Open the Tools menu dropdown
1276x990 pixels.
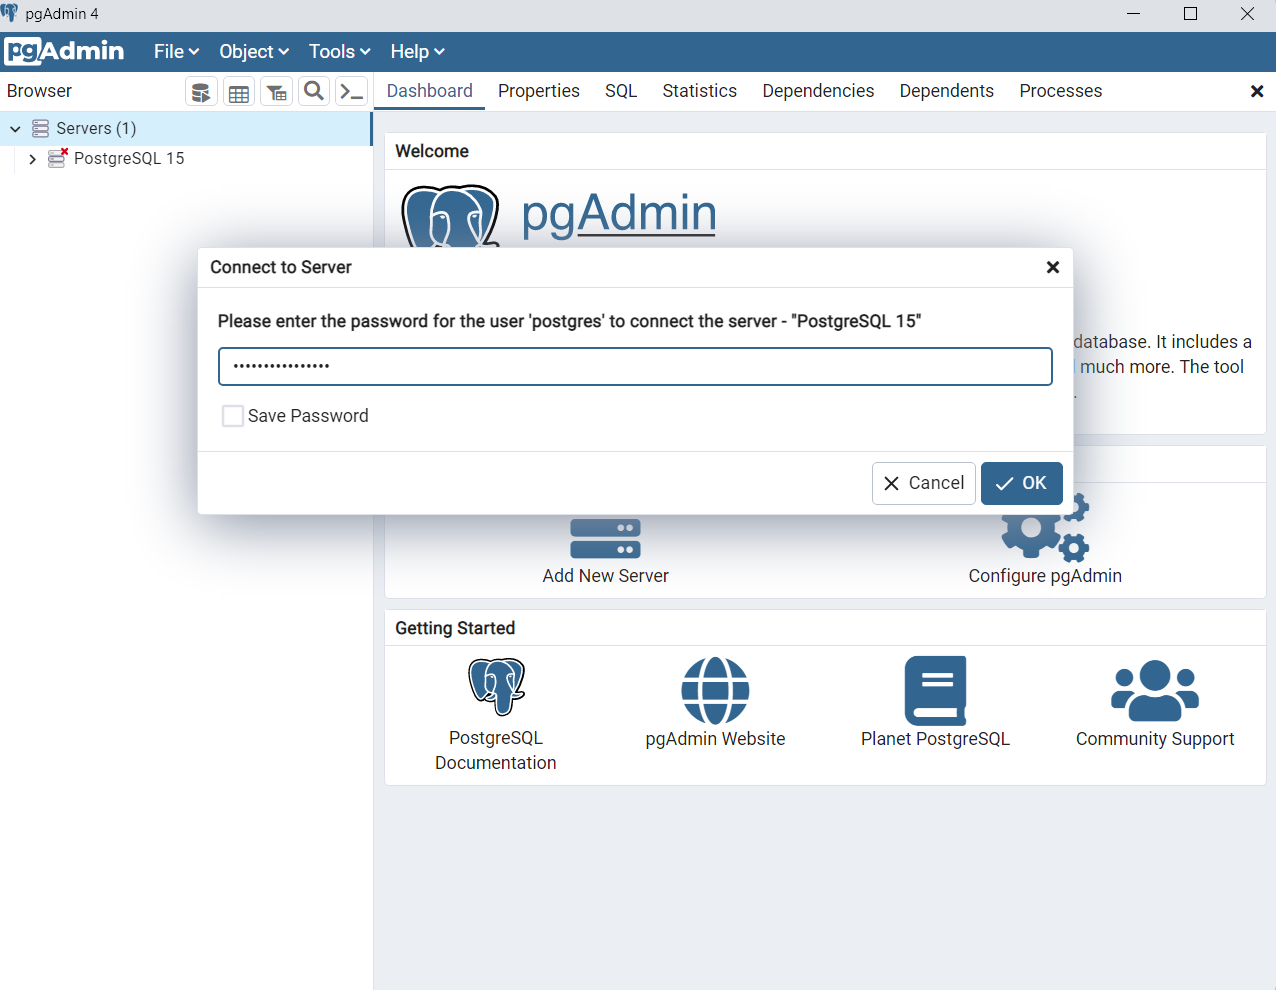point(339,52)
